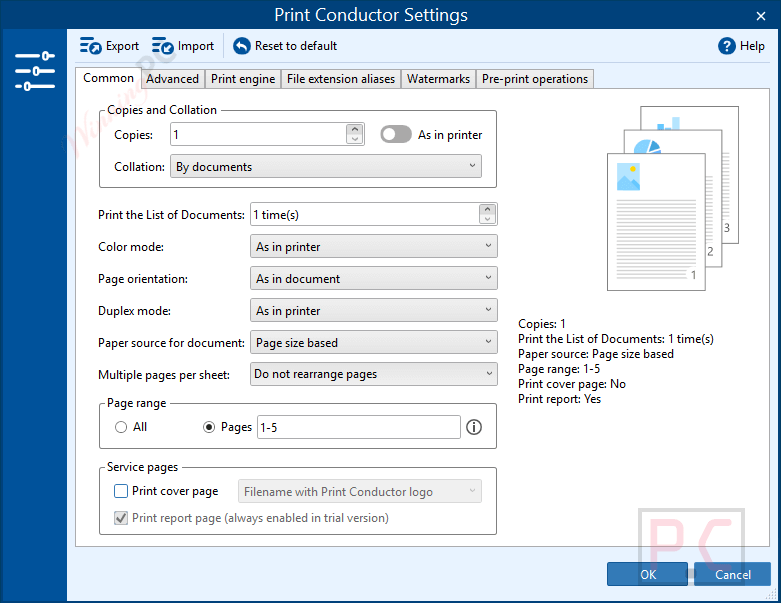Switch to the Print engine tab

pos(243,79)
